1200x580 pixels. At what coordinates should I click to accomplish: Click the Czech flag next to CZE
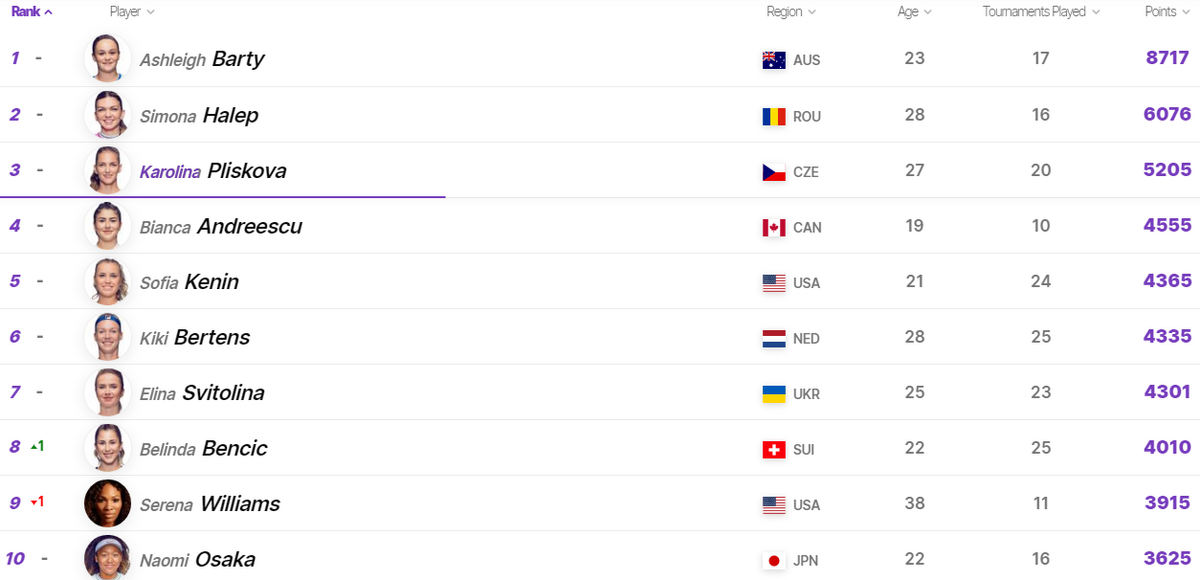[774, 172]
